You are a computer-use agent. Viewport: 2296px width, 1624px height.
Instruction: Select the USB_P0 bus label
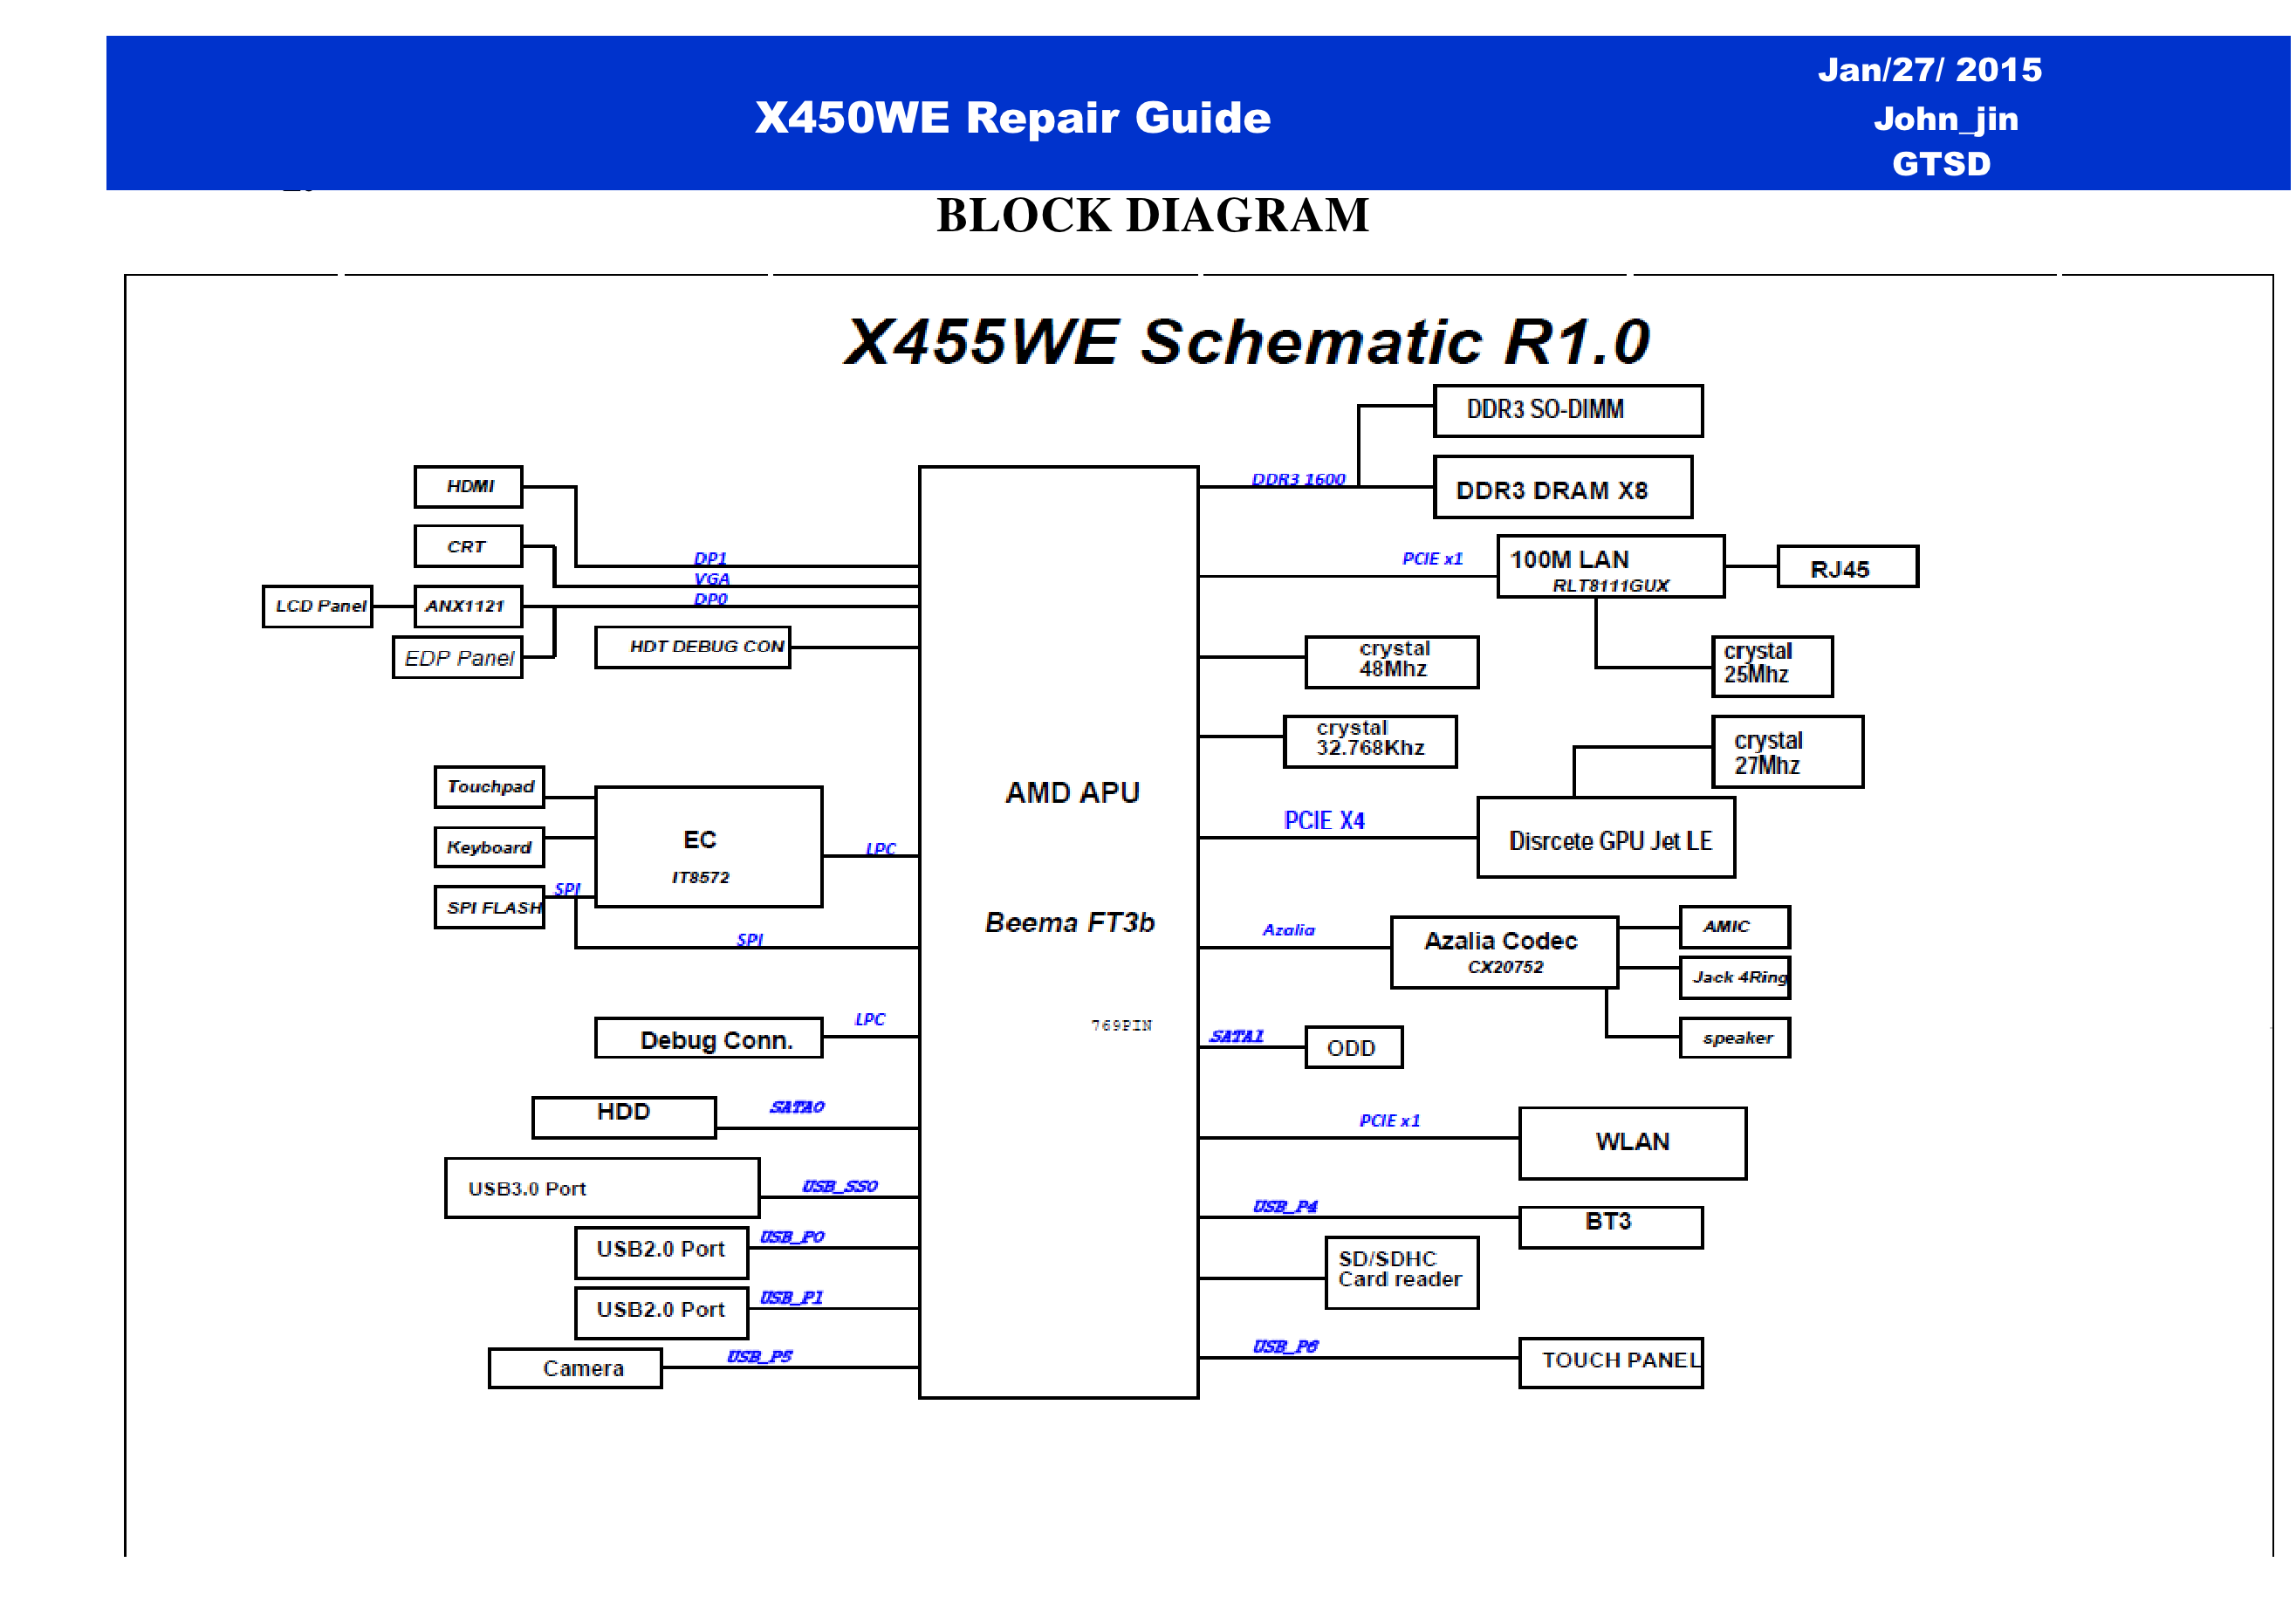(792, 1237)
